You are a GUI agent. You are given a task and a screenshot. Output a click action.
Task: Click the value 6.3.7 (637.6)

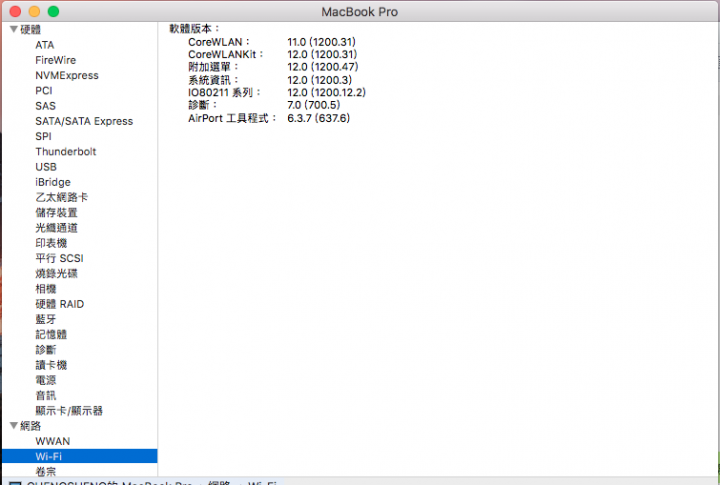point(319,118)
